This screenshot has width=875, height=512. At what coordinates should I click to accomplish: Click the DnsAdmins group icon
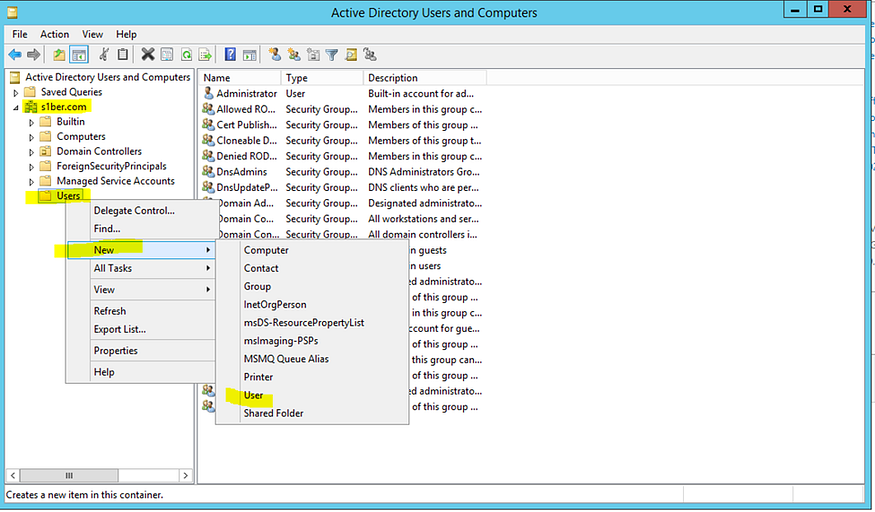(209, 171)
